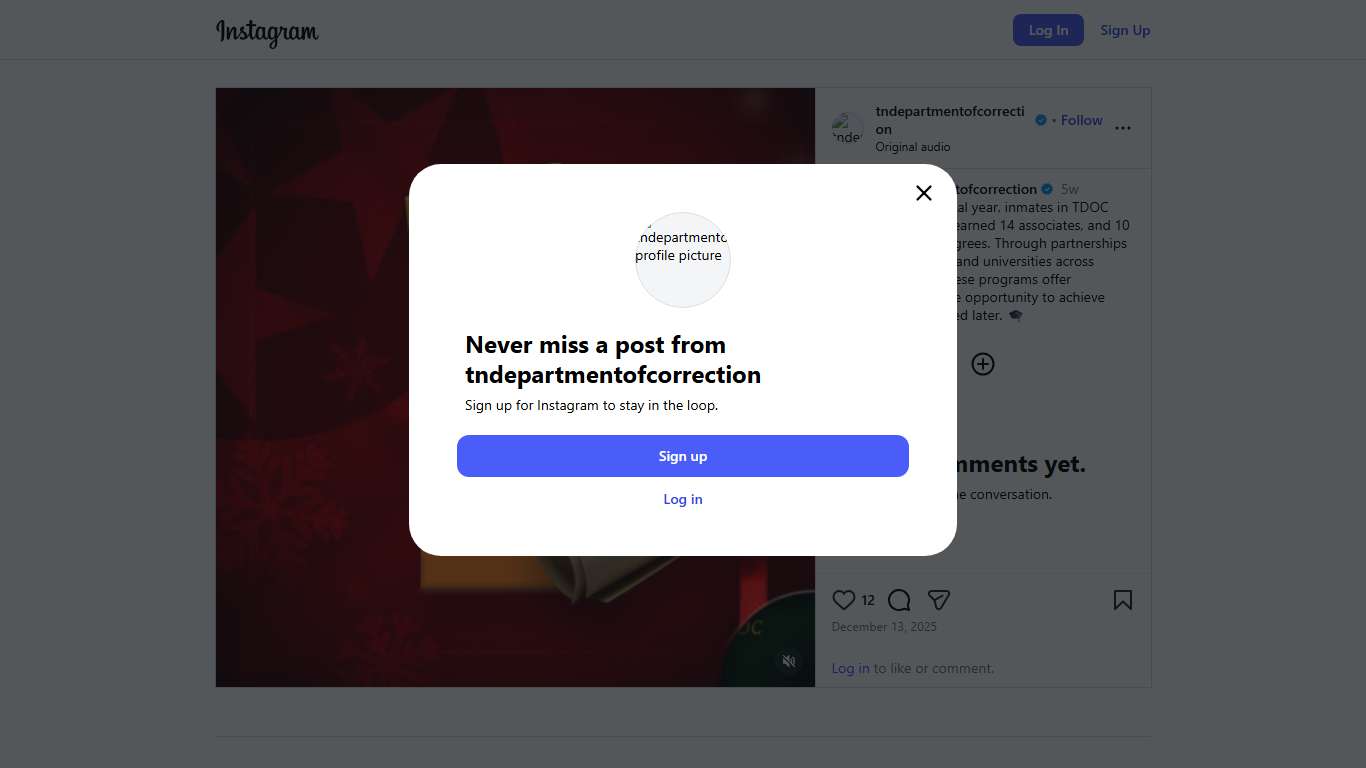Click the December 13, 2025 post date

[x=884, y=627]
